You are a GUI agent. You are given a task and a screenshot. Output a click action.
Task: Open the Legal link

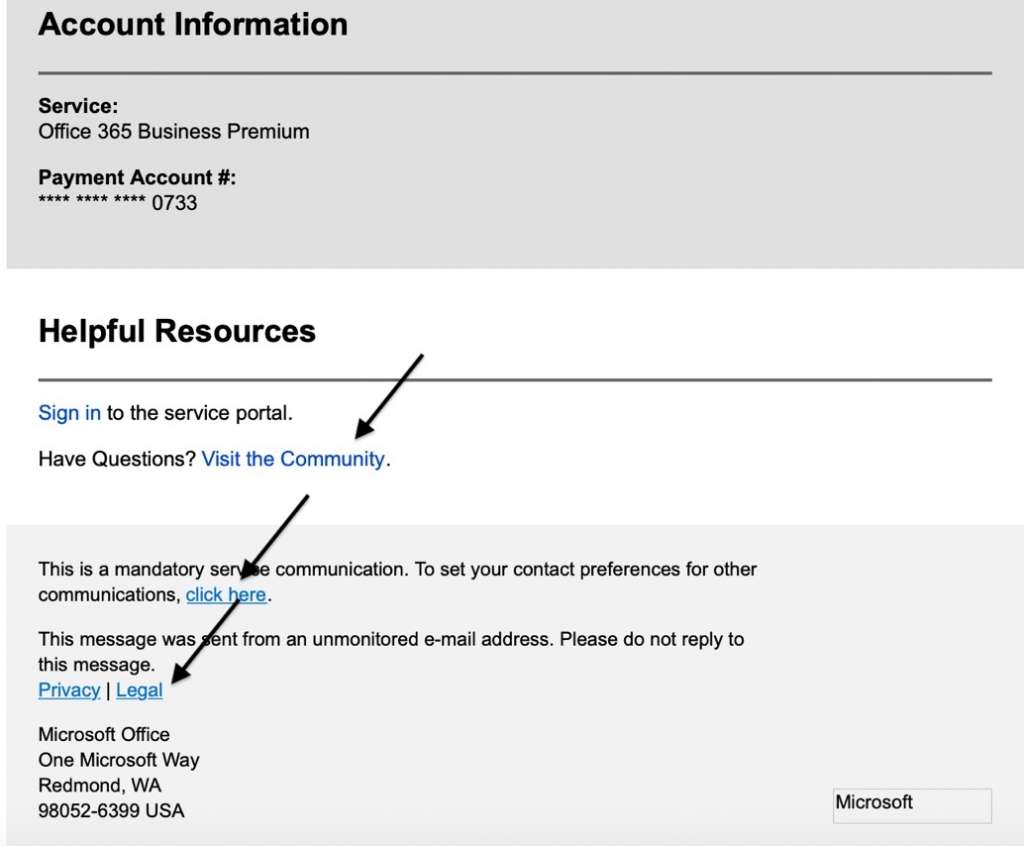pyautogui.click(x=139, y=690)
